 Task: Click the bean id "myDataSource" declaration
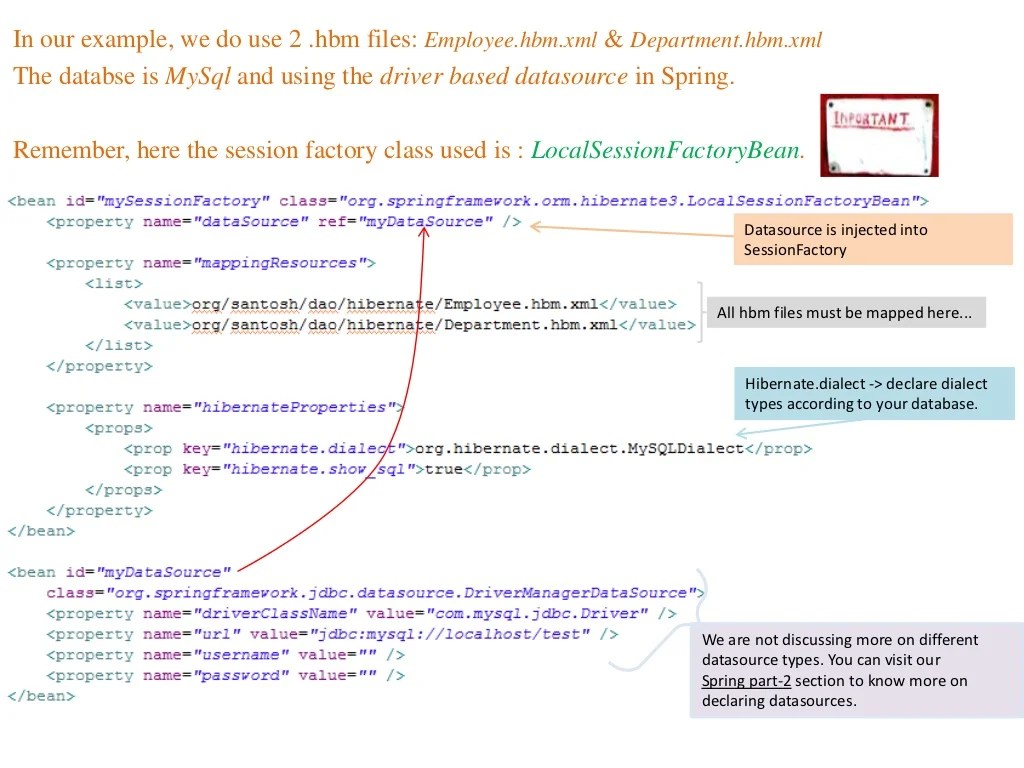click(x=119, y=573)
